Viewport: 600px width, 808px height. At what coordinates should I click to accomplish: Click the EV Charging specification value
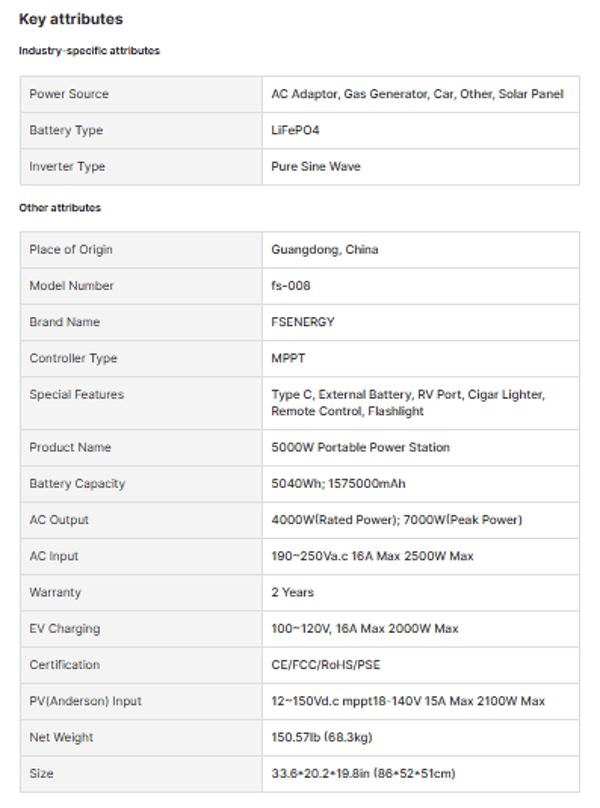tap(365, 629)
